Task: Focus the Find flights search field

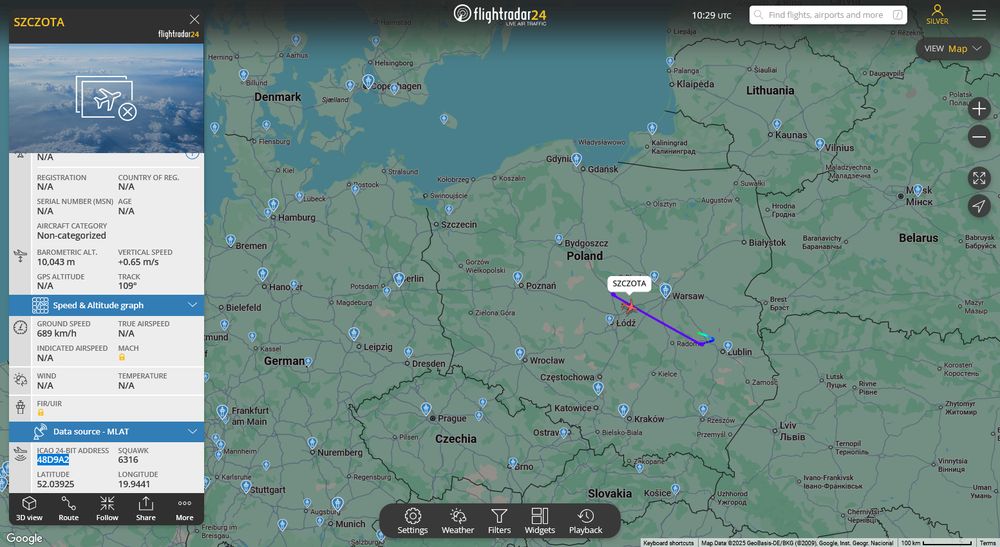Action: click(x=828, y=15)
